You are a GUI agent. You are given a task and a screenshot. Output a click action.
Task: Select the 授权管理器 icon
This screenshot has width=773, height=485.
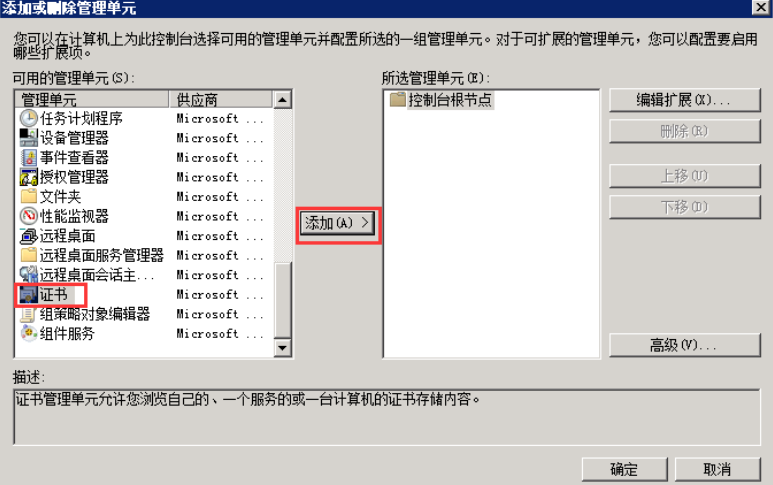(x=29, y=177)
